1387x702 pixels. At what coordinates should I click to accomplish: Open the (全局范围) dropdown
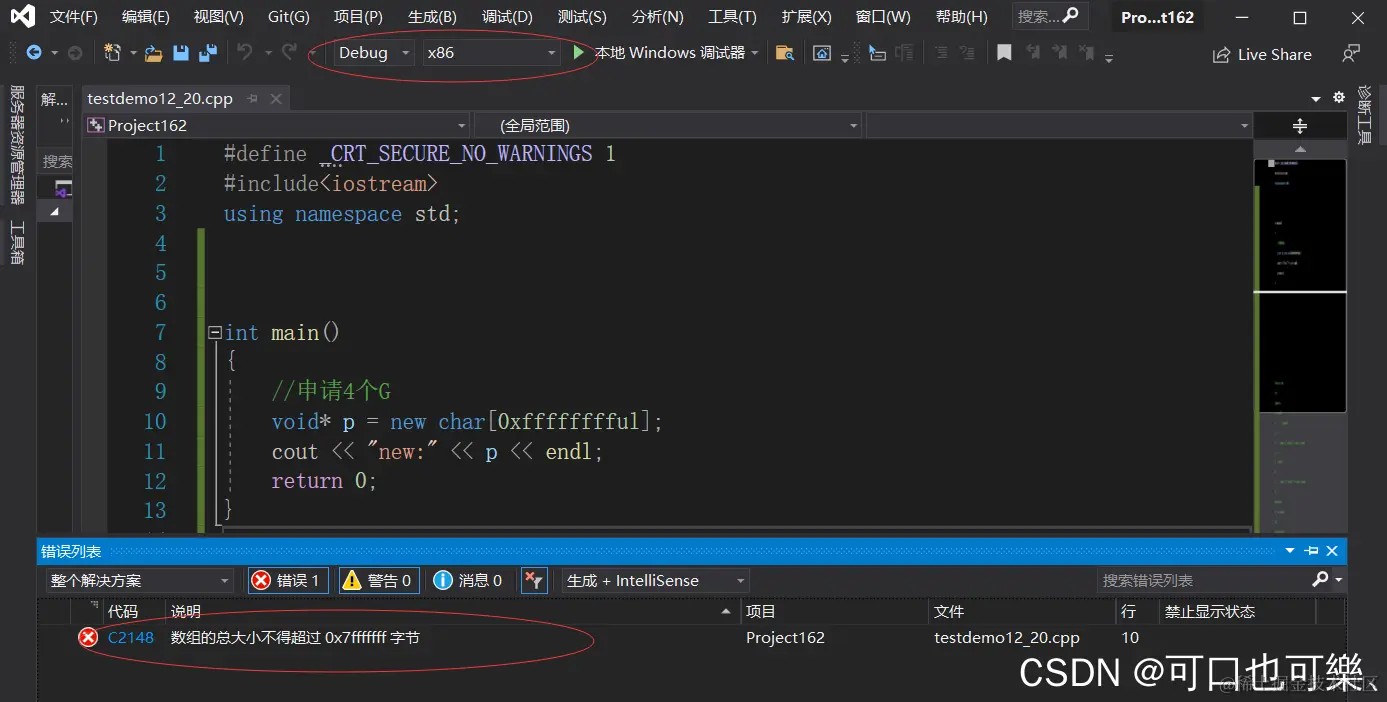(667, 125)
